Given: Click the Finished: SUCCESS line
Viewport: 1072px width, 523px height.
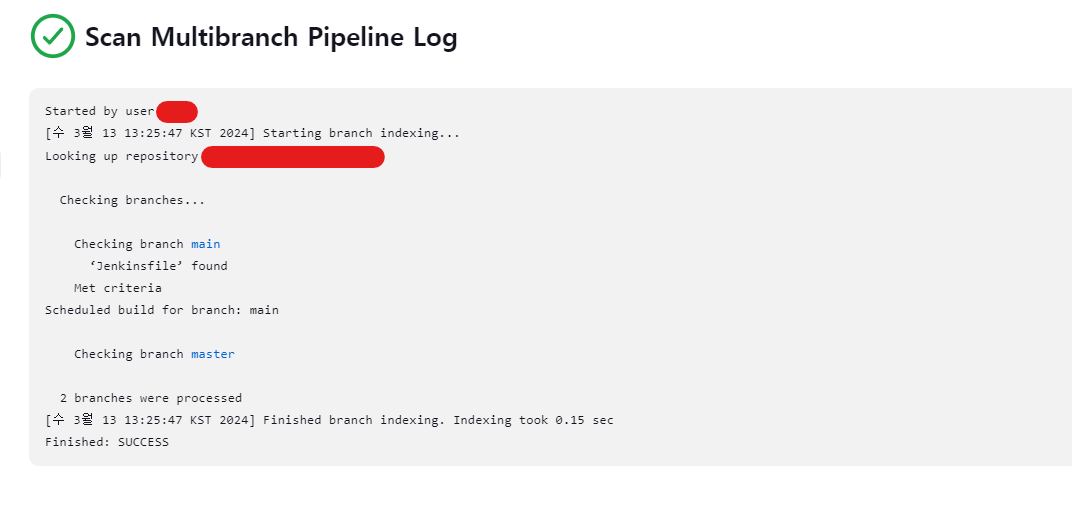Looking at the screenshot, I should pyautogui.click(x=107, y=442).
